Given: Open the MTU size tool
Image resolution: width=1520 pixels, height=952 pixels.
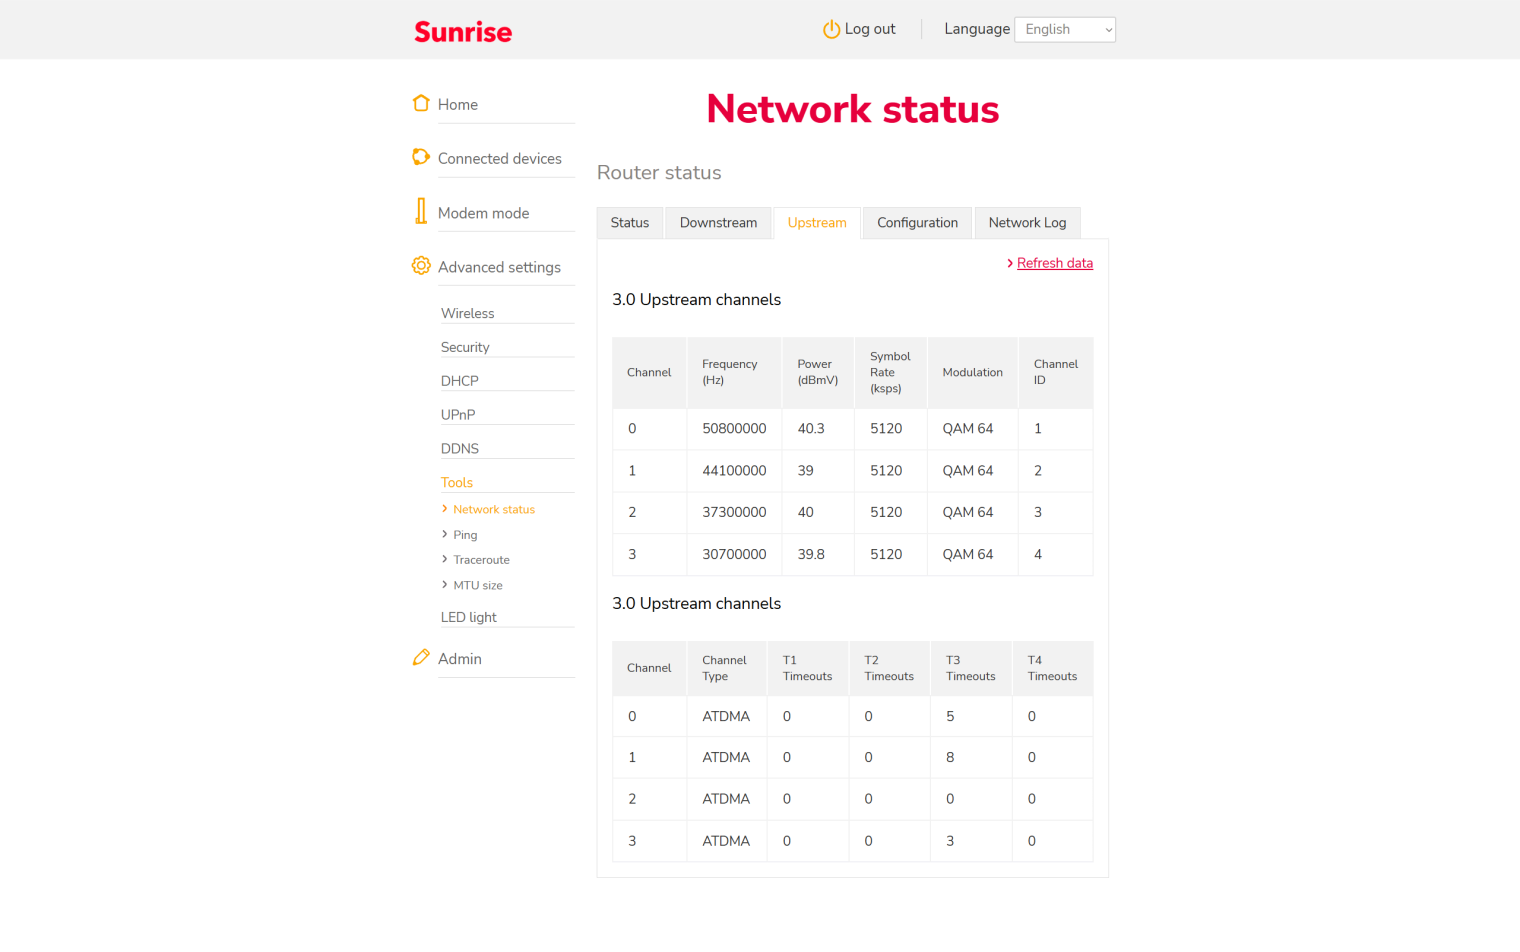Looking at the screenshot, I should [478, 585].
